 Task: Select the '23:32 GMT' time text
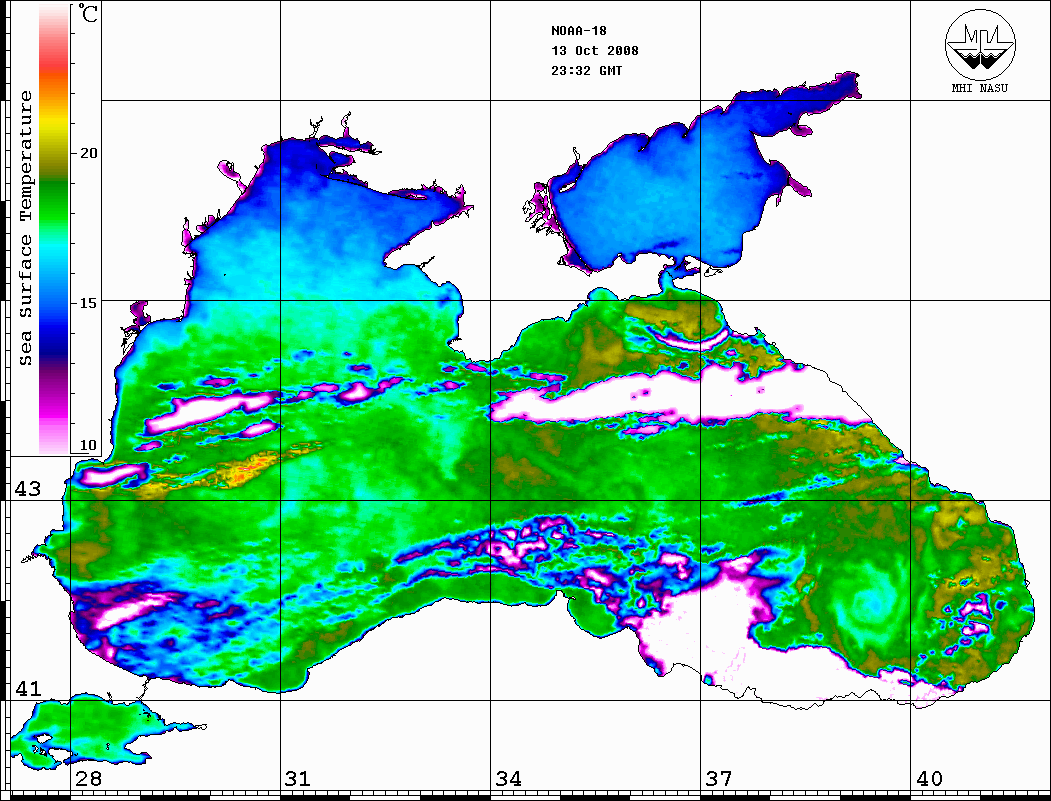coord(587,70)
